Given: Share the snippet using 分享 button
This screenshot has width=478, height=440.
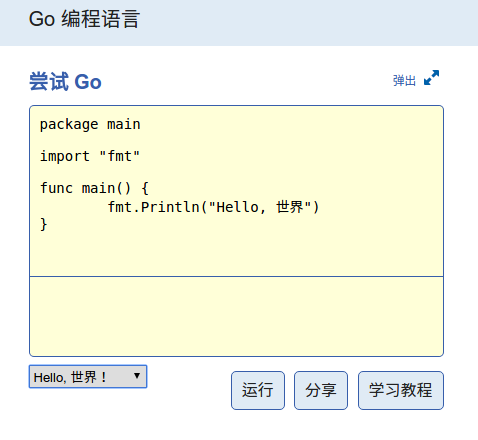Looking at the screenshot, I should coord(321,390).
